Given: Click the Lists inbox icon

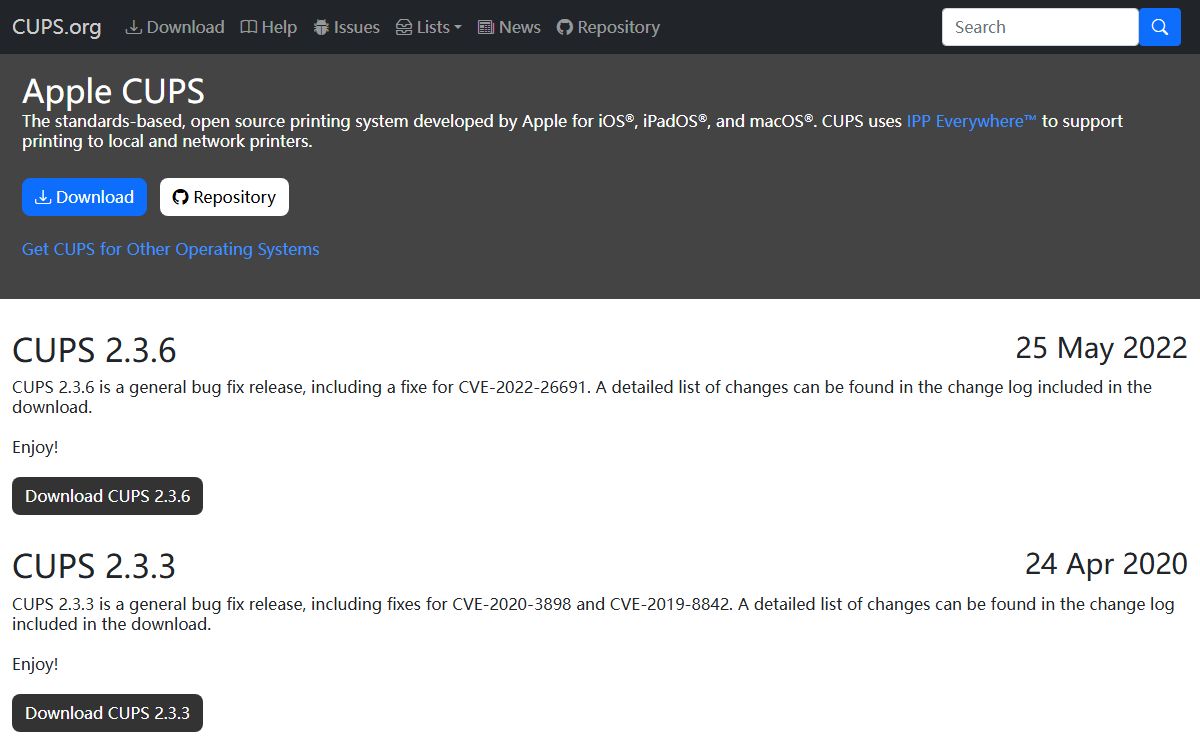Looking at the screenshot, I should point(404,27).
